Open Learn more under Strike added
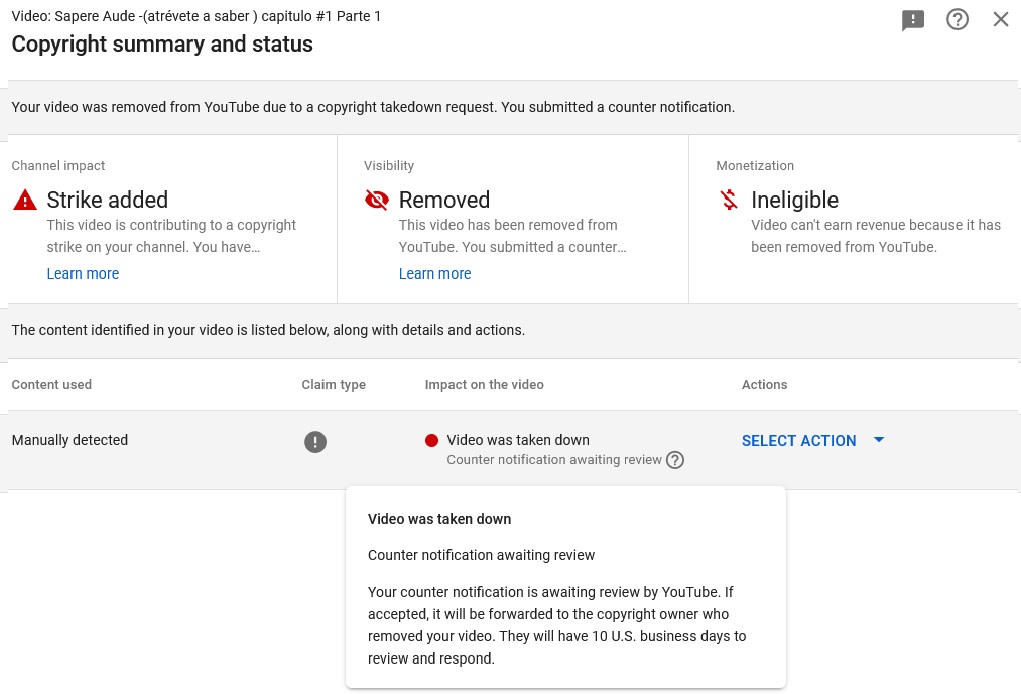This screenshot has height=694, width=1021. (83, 273)
